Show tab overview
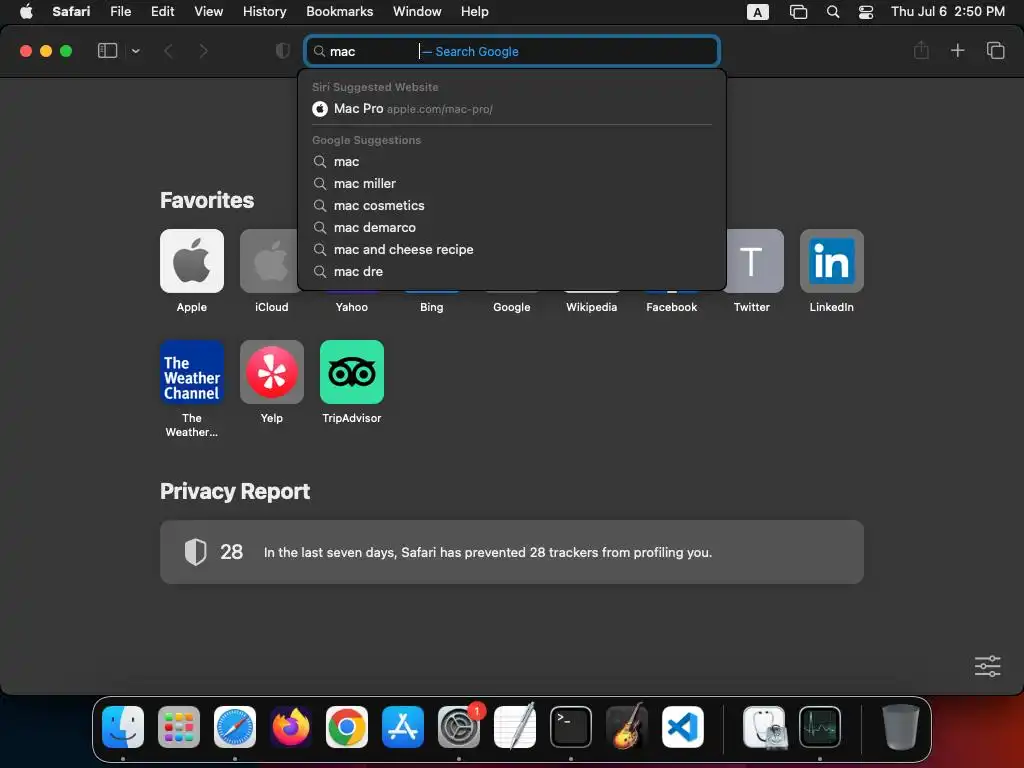This screenshot has height=768, width=1024. coord(995,50)
